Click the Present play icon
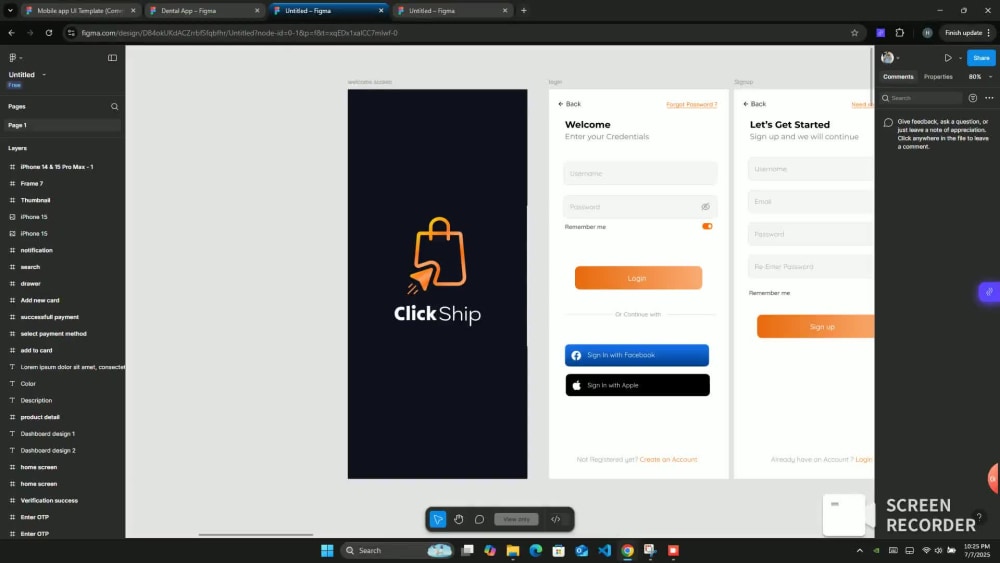 pos(948,57)
